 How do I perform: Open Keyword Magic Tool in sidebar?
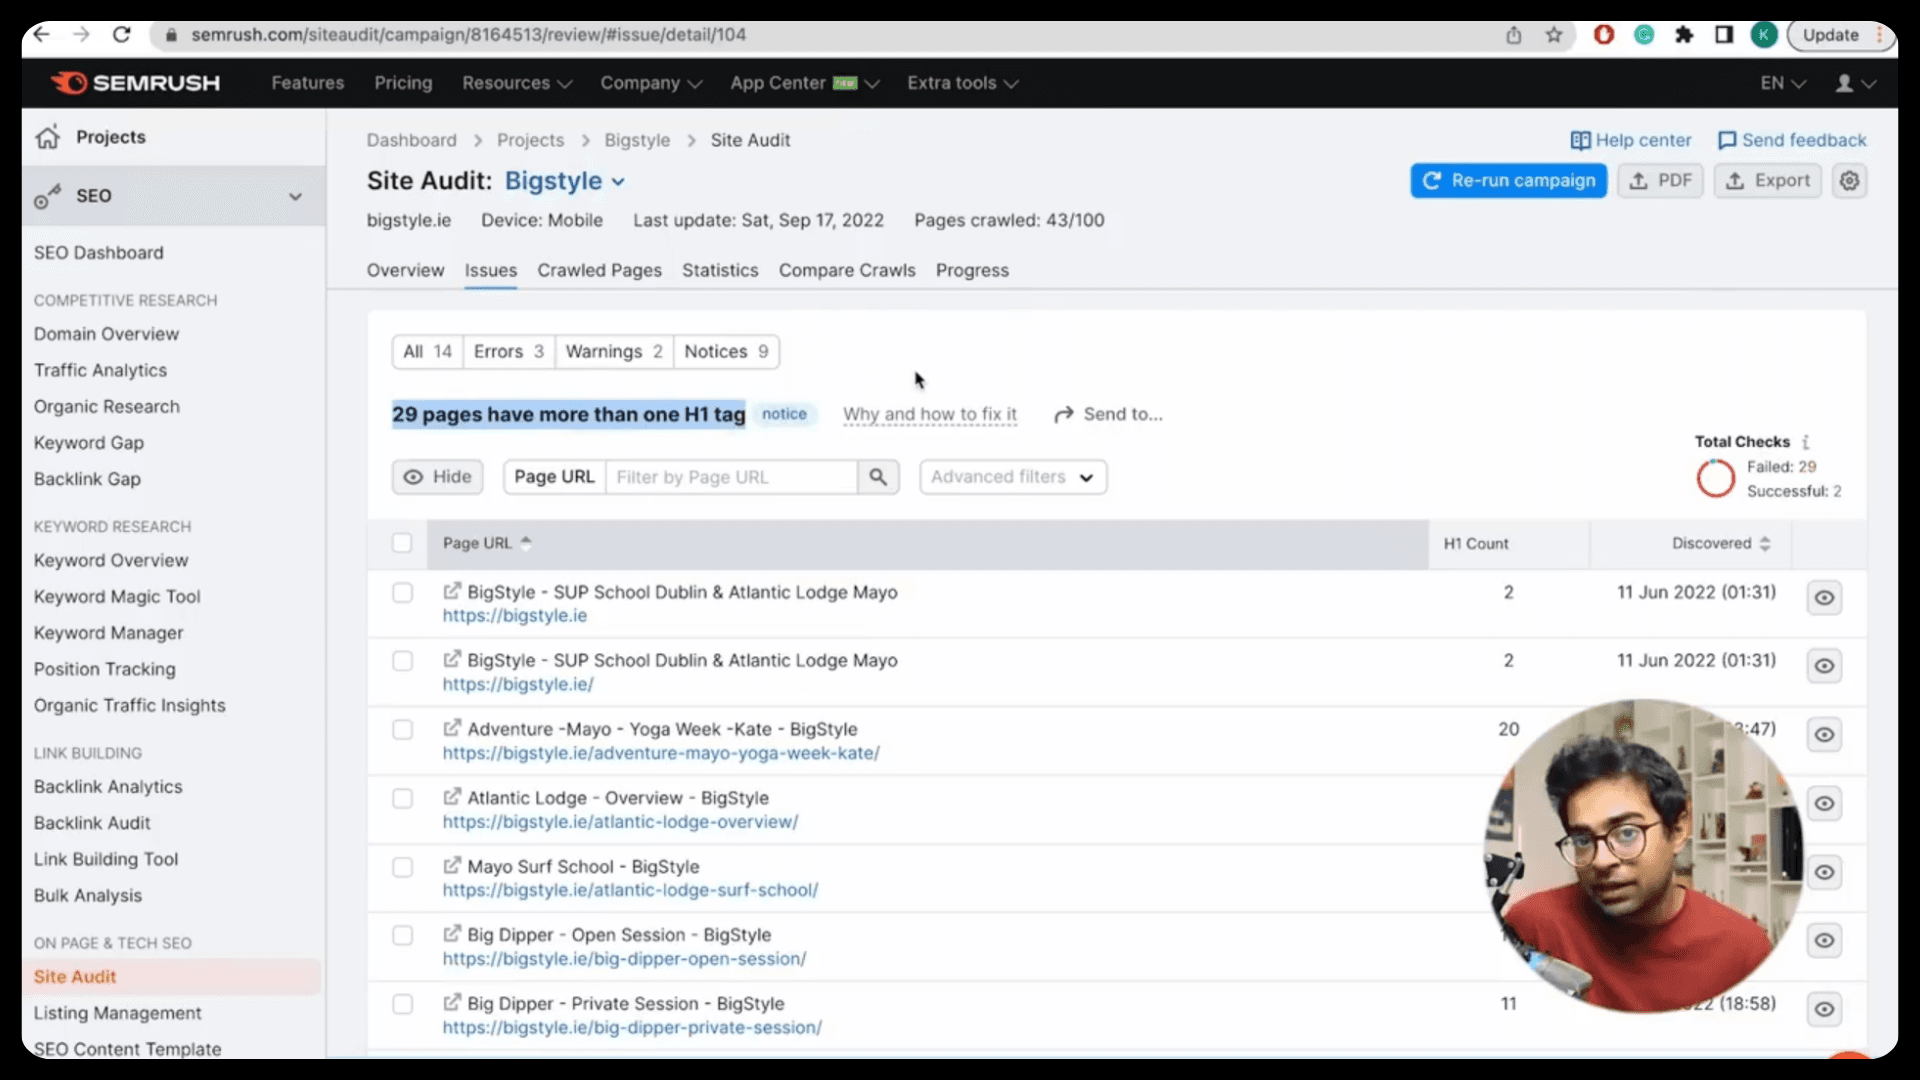[117, 597]
